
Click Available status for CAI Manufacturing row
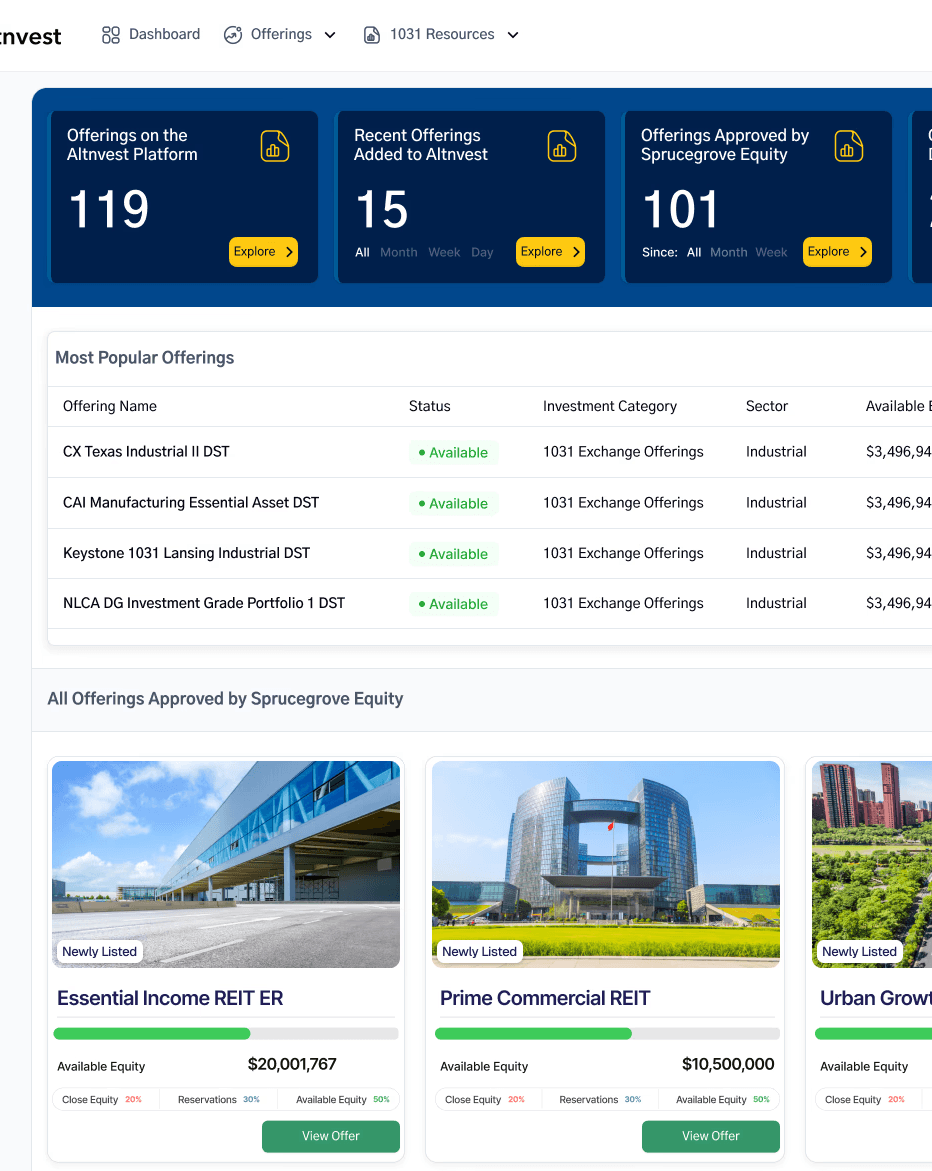(453, 503)
